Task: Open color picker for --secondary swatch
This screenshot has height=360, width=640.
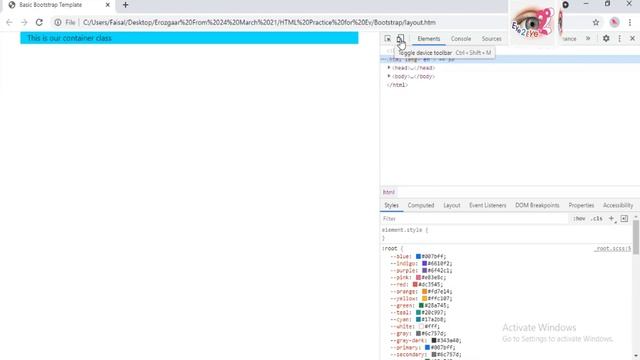Action: [434, 354]
